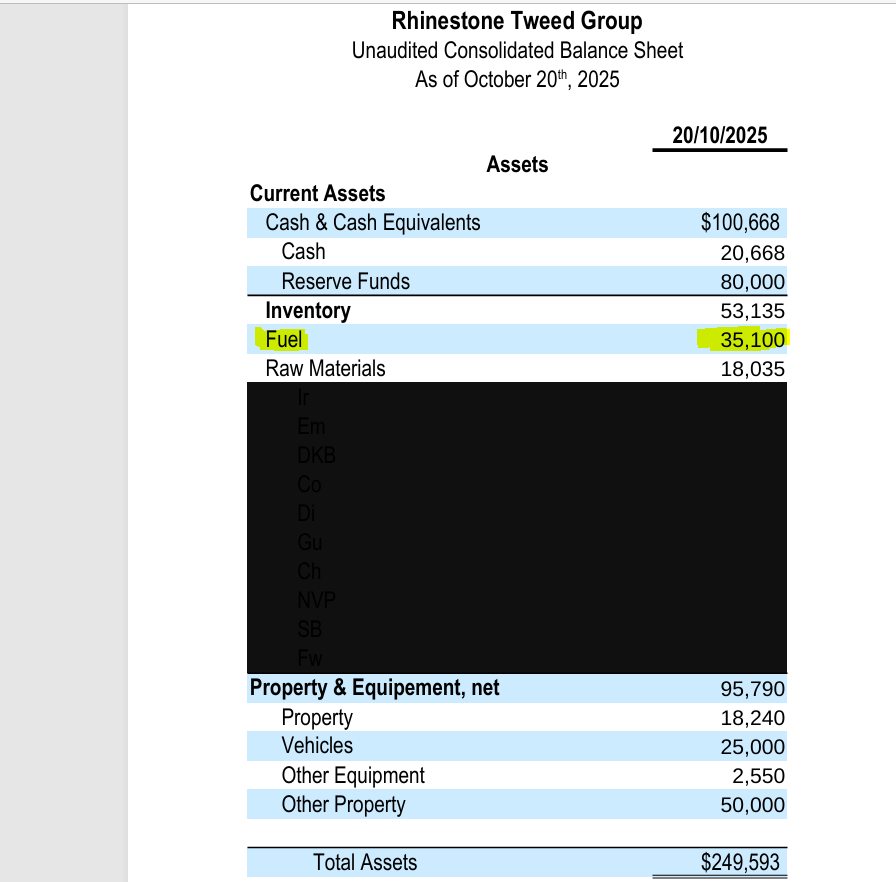Select the Cash & Cash Equivalents row label
Viewport: 896px width, 882px height.
click(x=372, y=223)
